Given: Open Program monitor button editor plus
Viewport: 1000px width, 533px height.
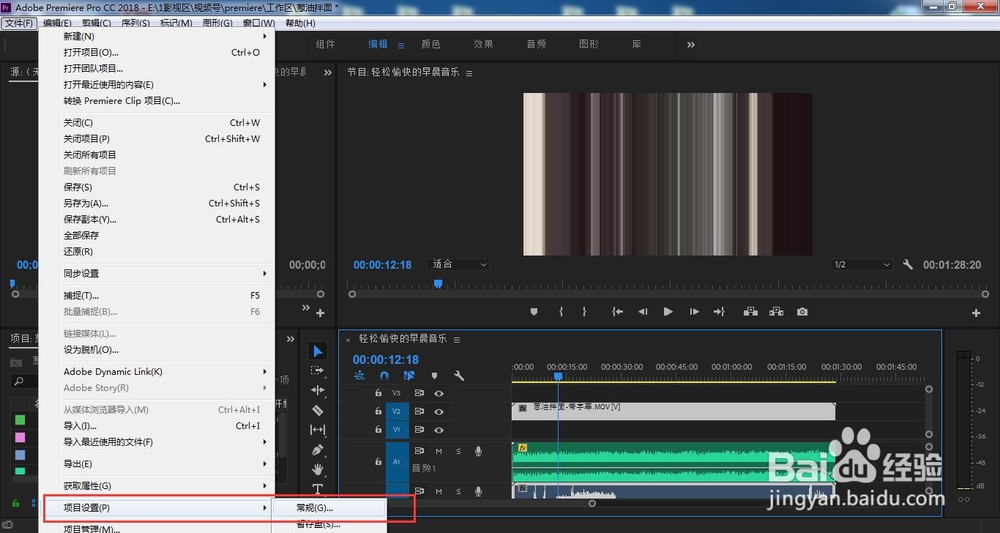Looking at the screenshot, I should (976, 313).
